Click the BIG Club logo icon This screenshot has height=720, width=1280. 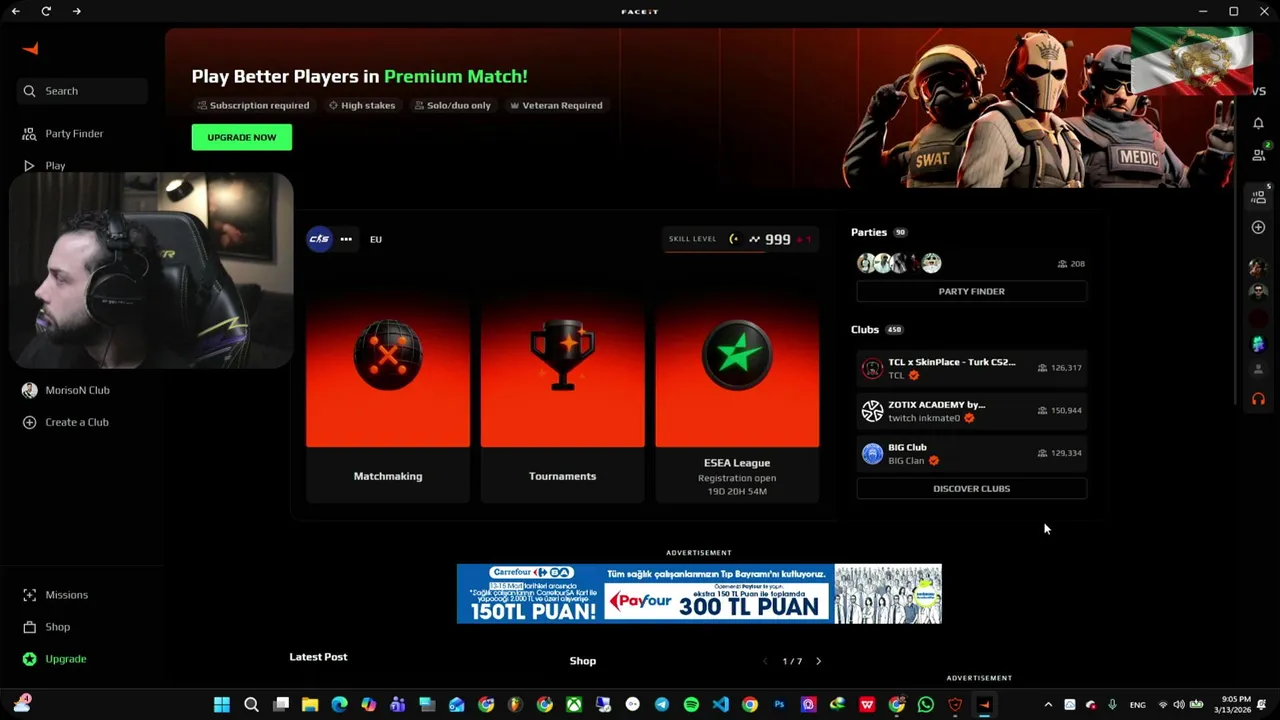tap(872, 453)
